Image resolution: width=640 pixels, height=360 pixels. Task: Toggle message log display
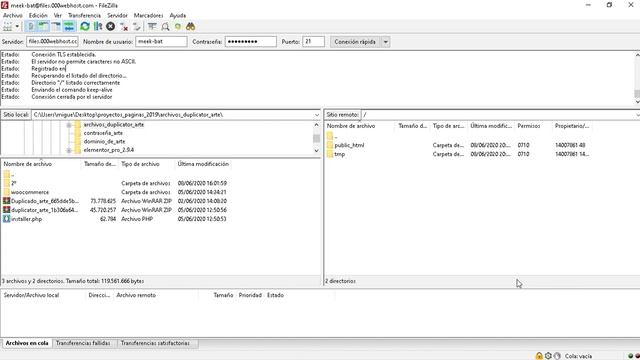coord(31,27)
